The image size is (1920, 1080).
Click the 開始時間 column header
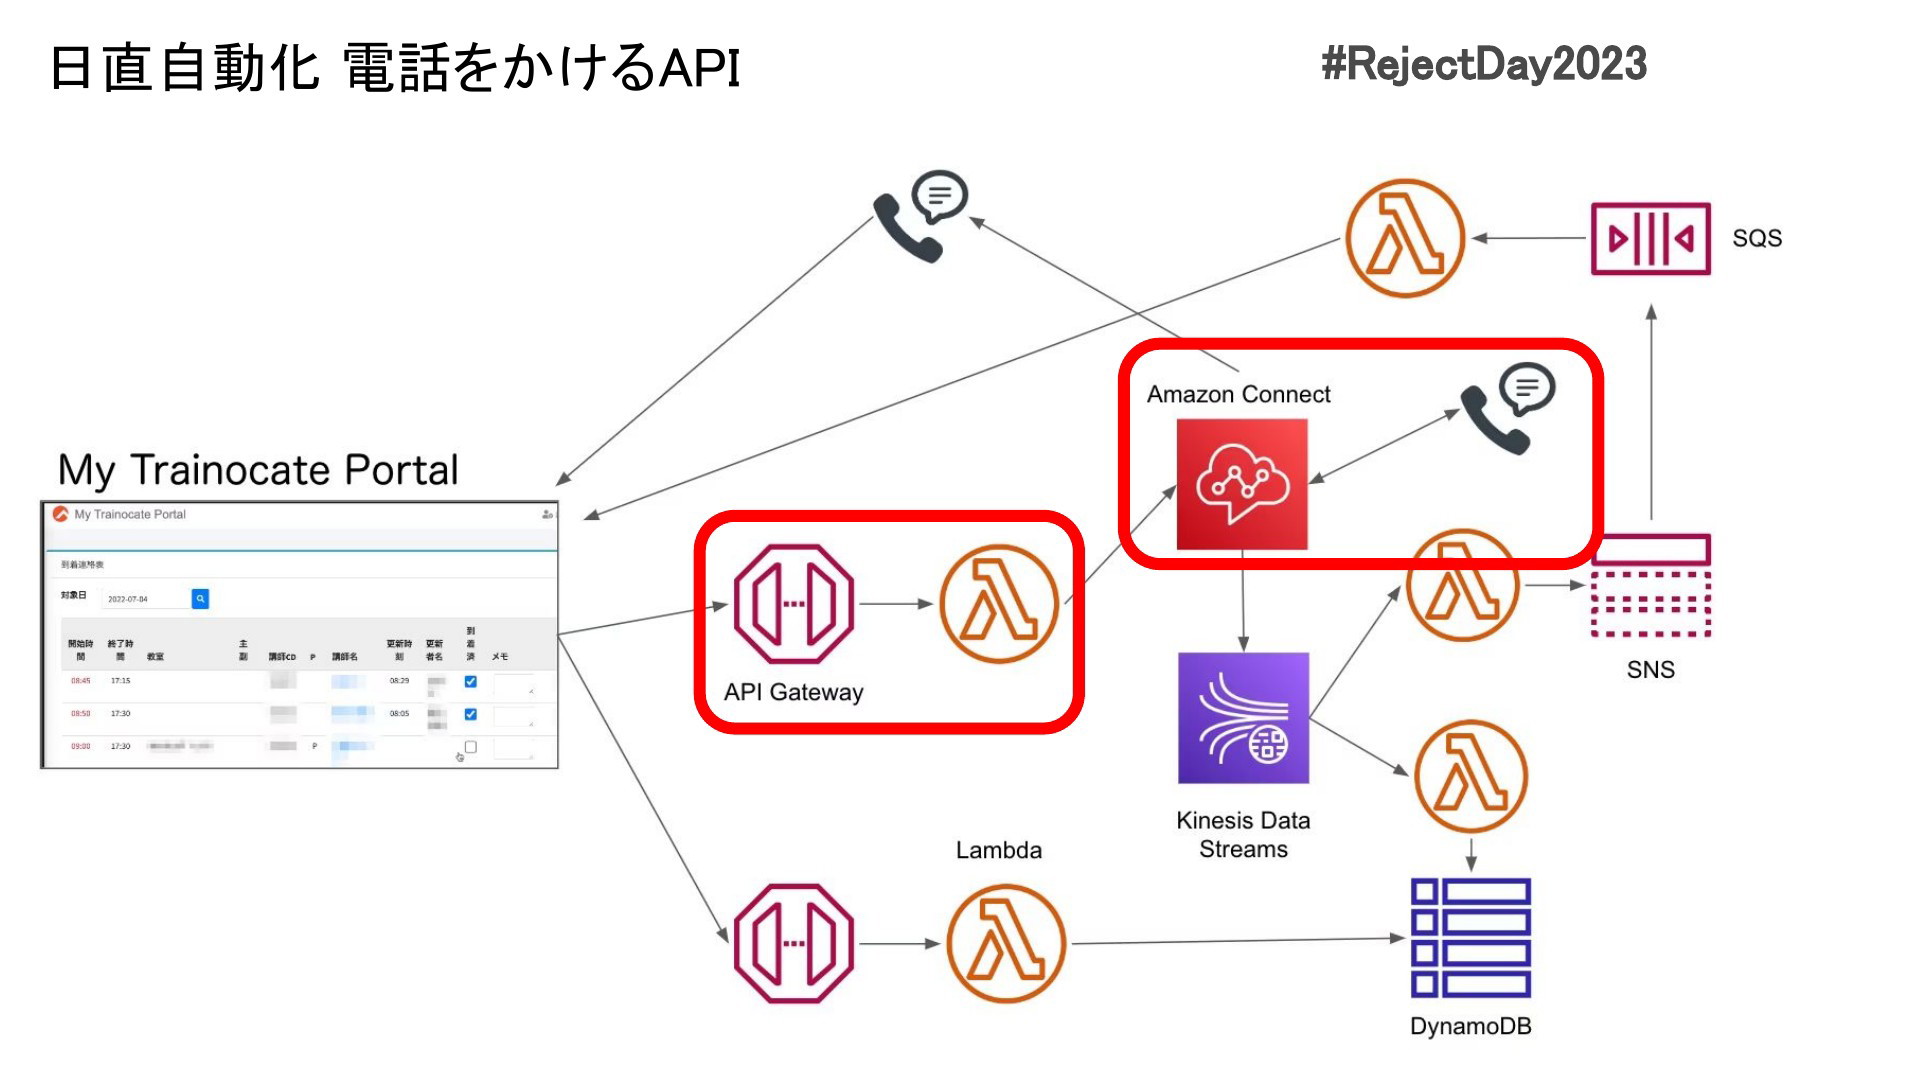tap(80, 650)
